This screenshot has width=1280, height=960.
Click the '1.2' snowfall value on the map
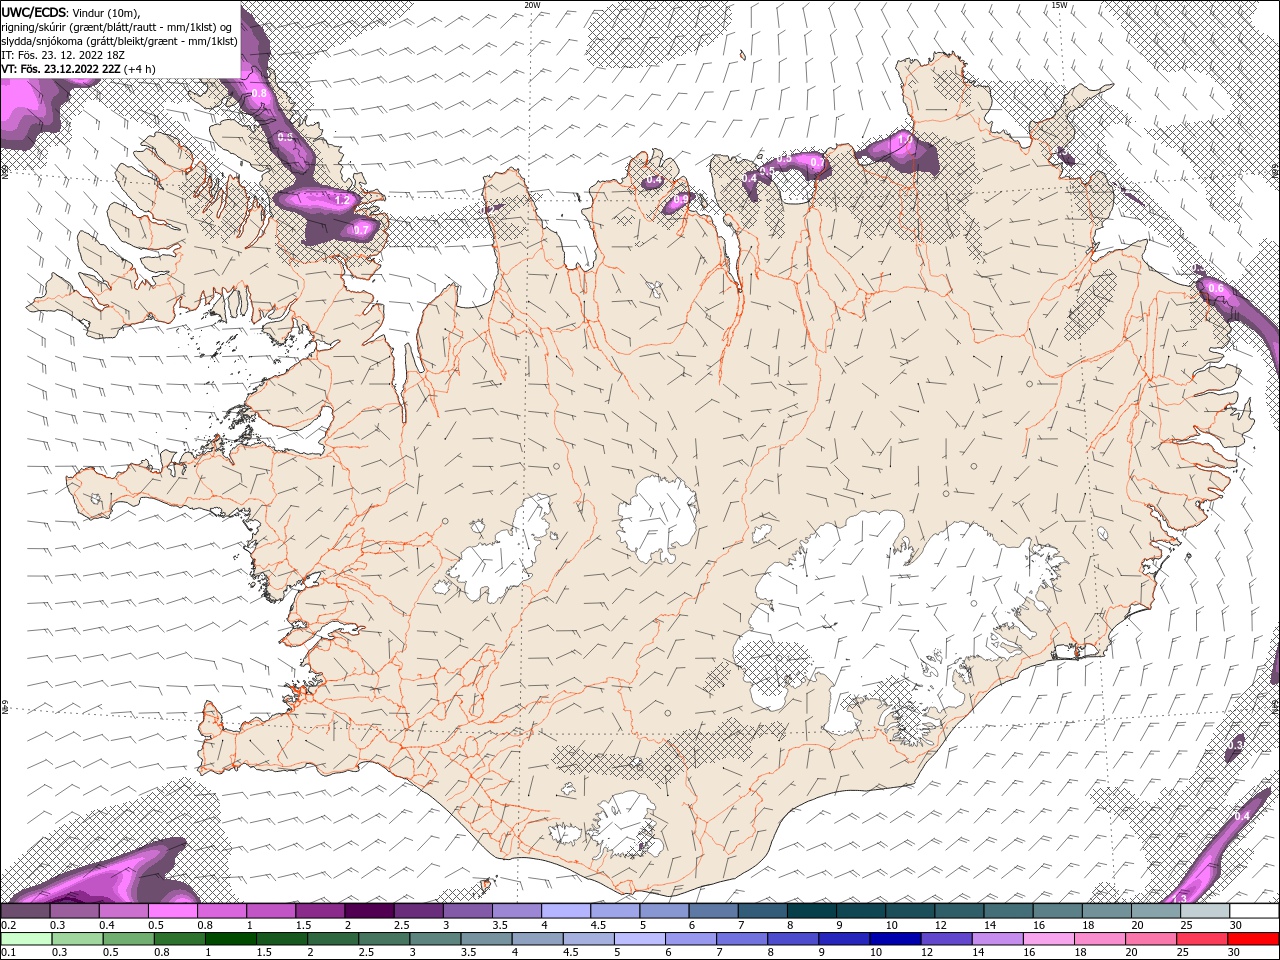341,200
